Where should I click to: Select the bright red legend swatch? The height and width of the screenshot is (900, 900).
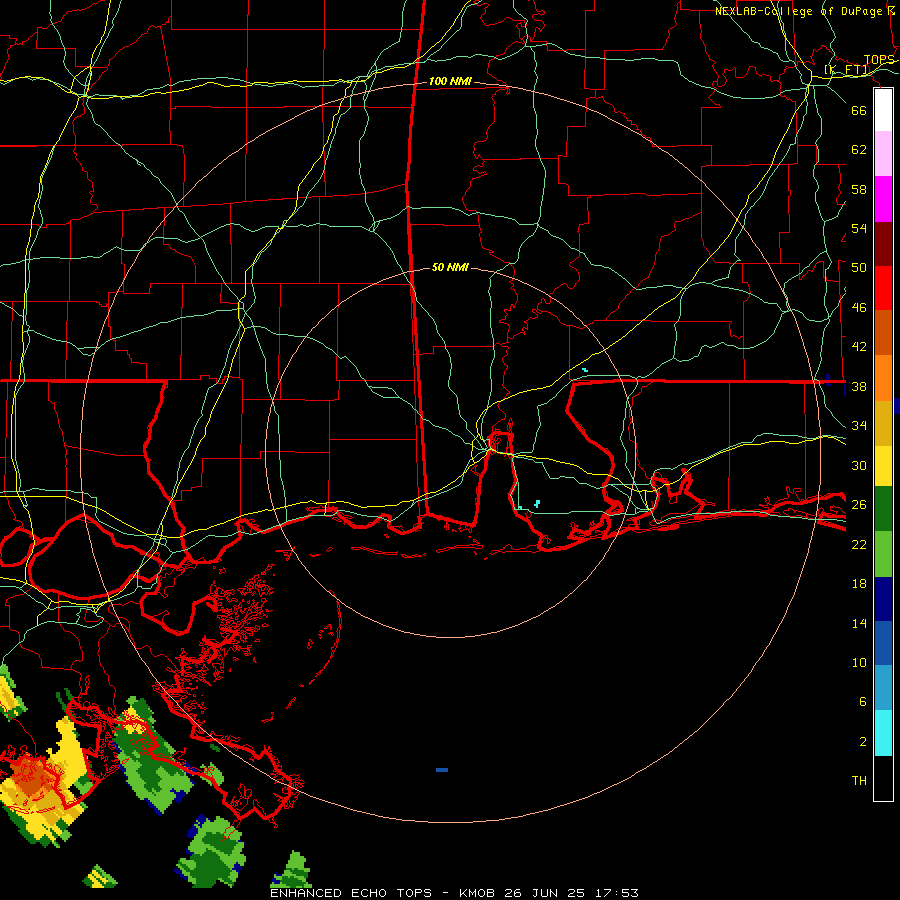pos(883,288)
